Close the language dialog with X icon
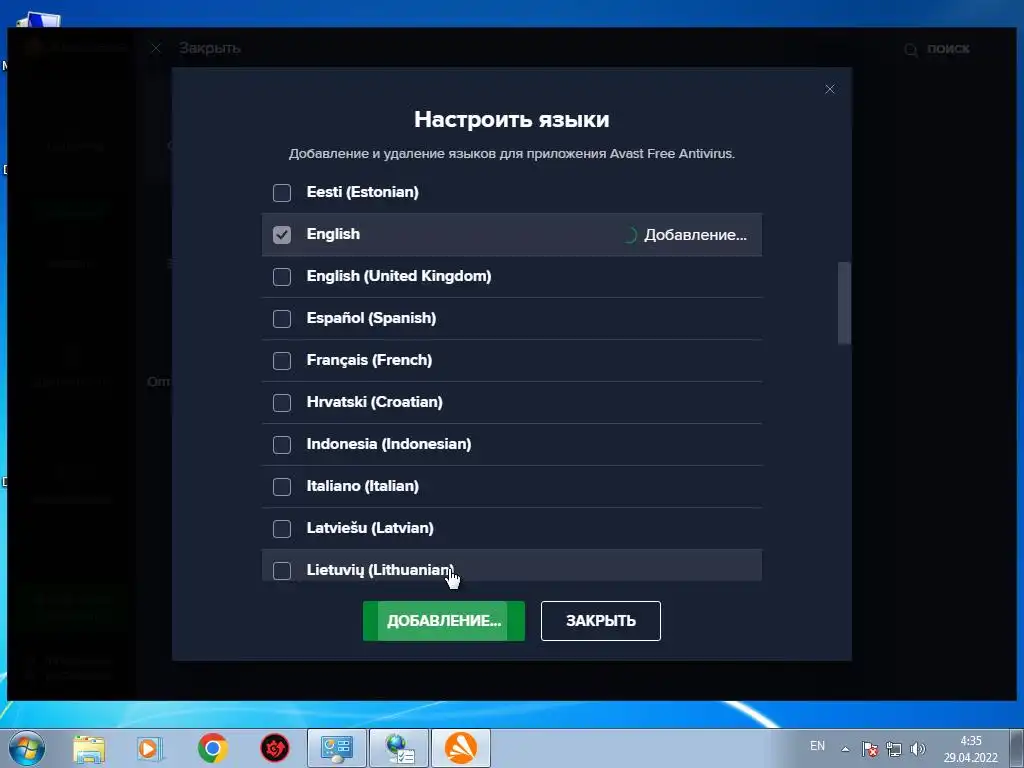1024x768 pixels. coord(829,89)
